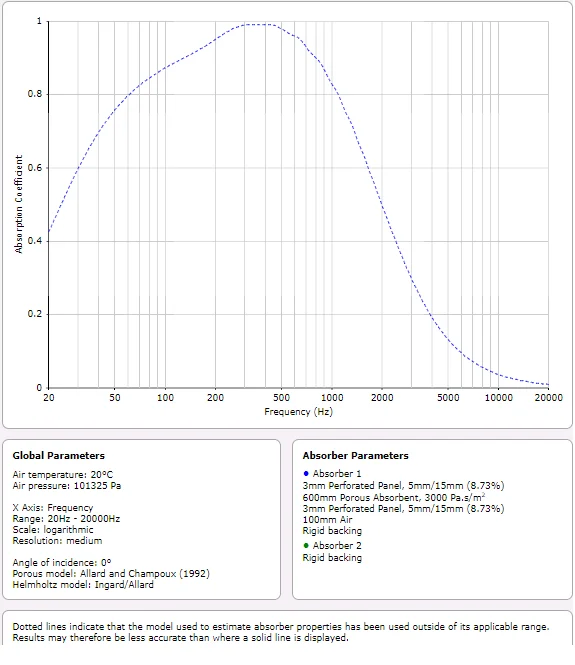Click 'Air temperature: 20°C' text
The height and width of the screenshot is (665, 575).
63,475
